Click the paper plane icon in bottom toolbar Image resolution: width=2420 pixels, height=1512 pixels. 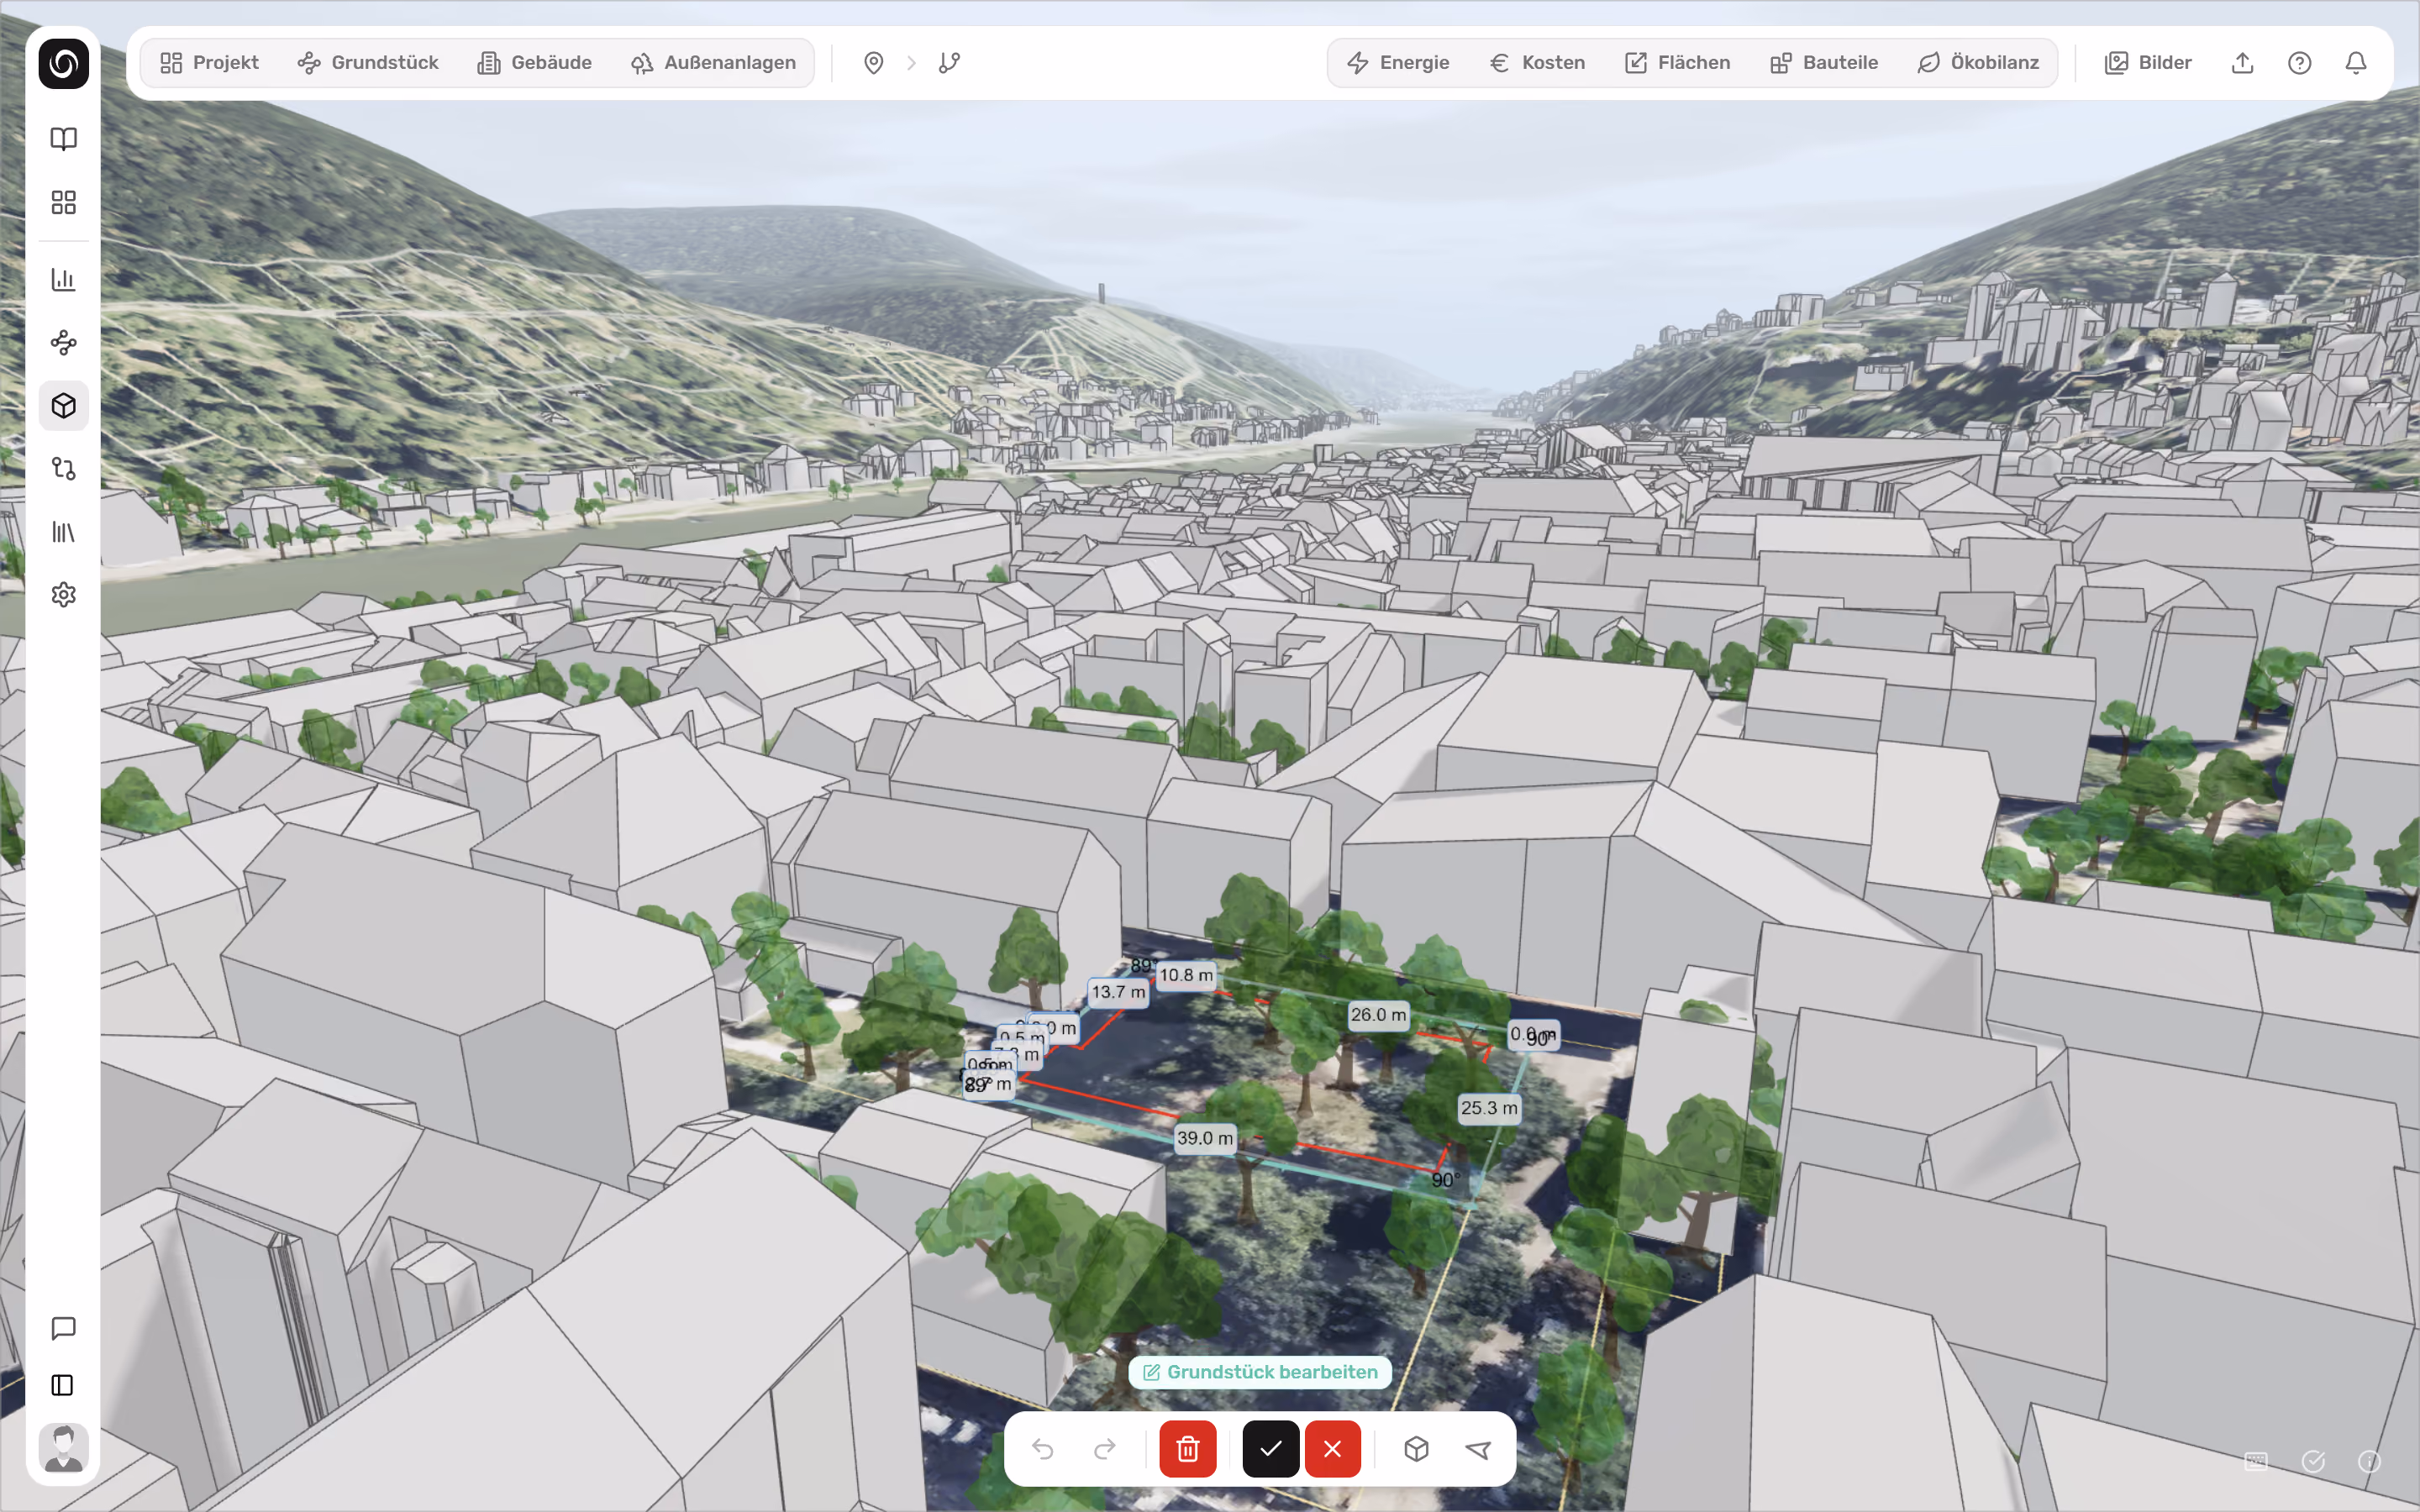(1478, 1449)
